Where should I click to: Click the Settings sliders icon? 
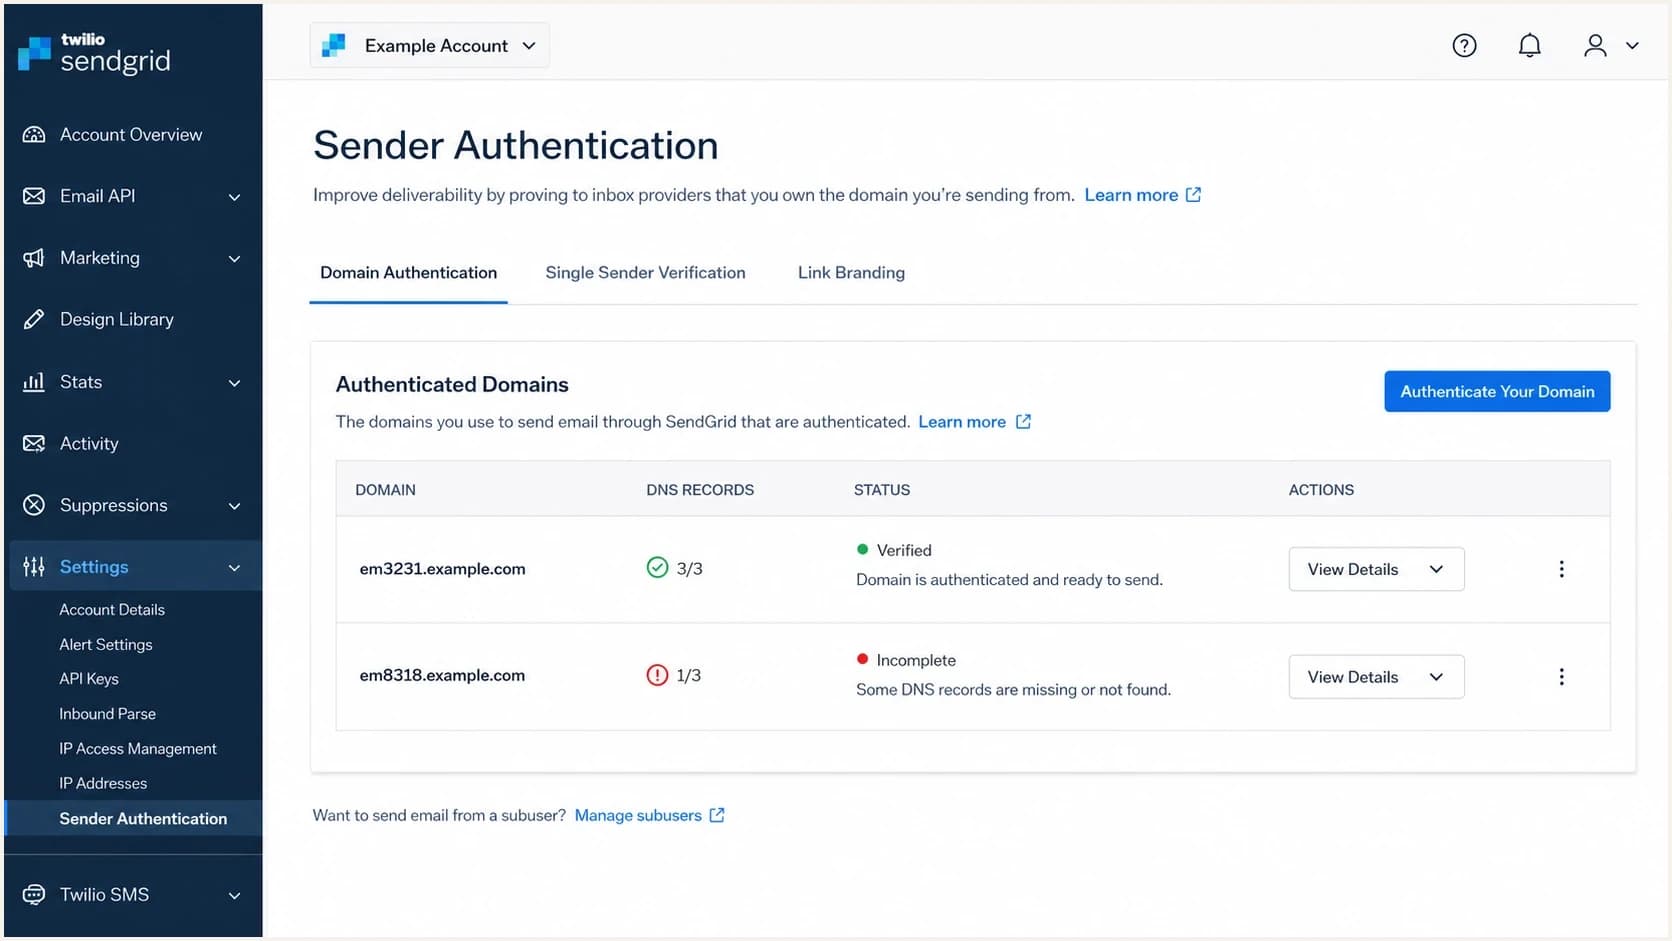coord(34,567)
